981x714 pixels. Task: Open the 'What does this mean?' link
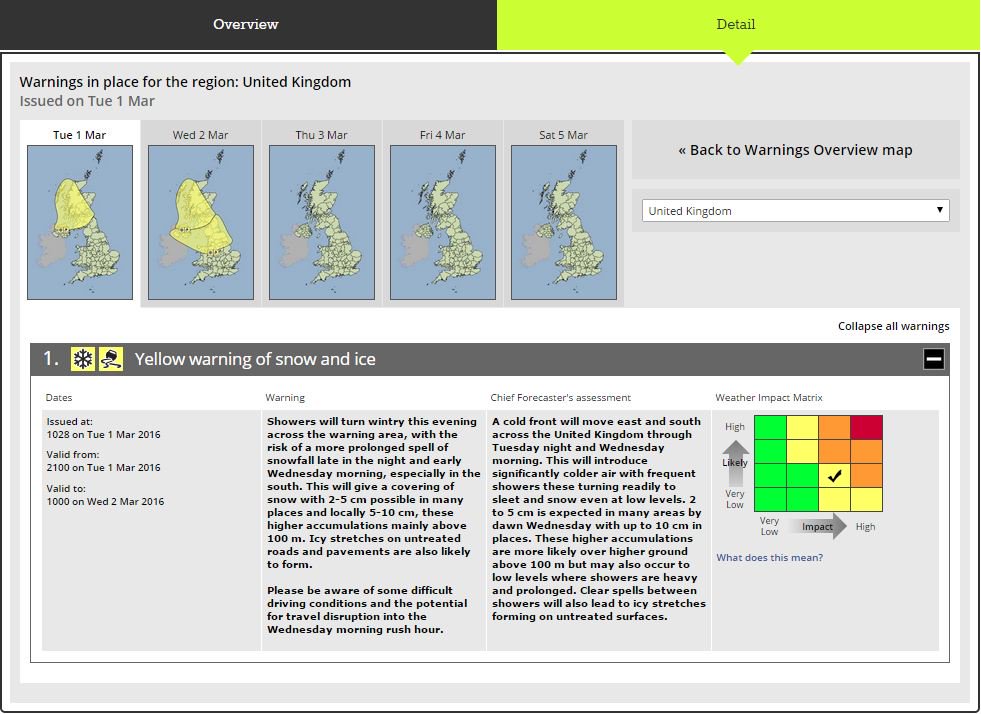pos(770,558)
